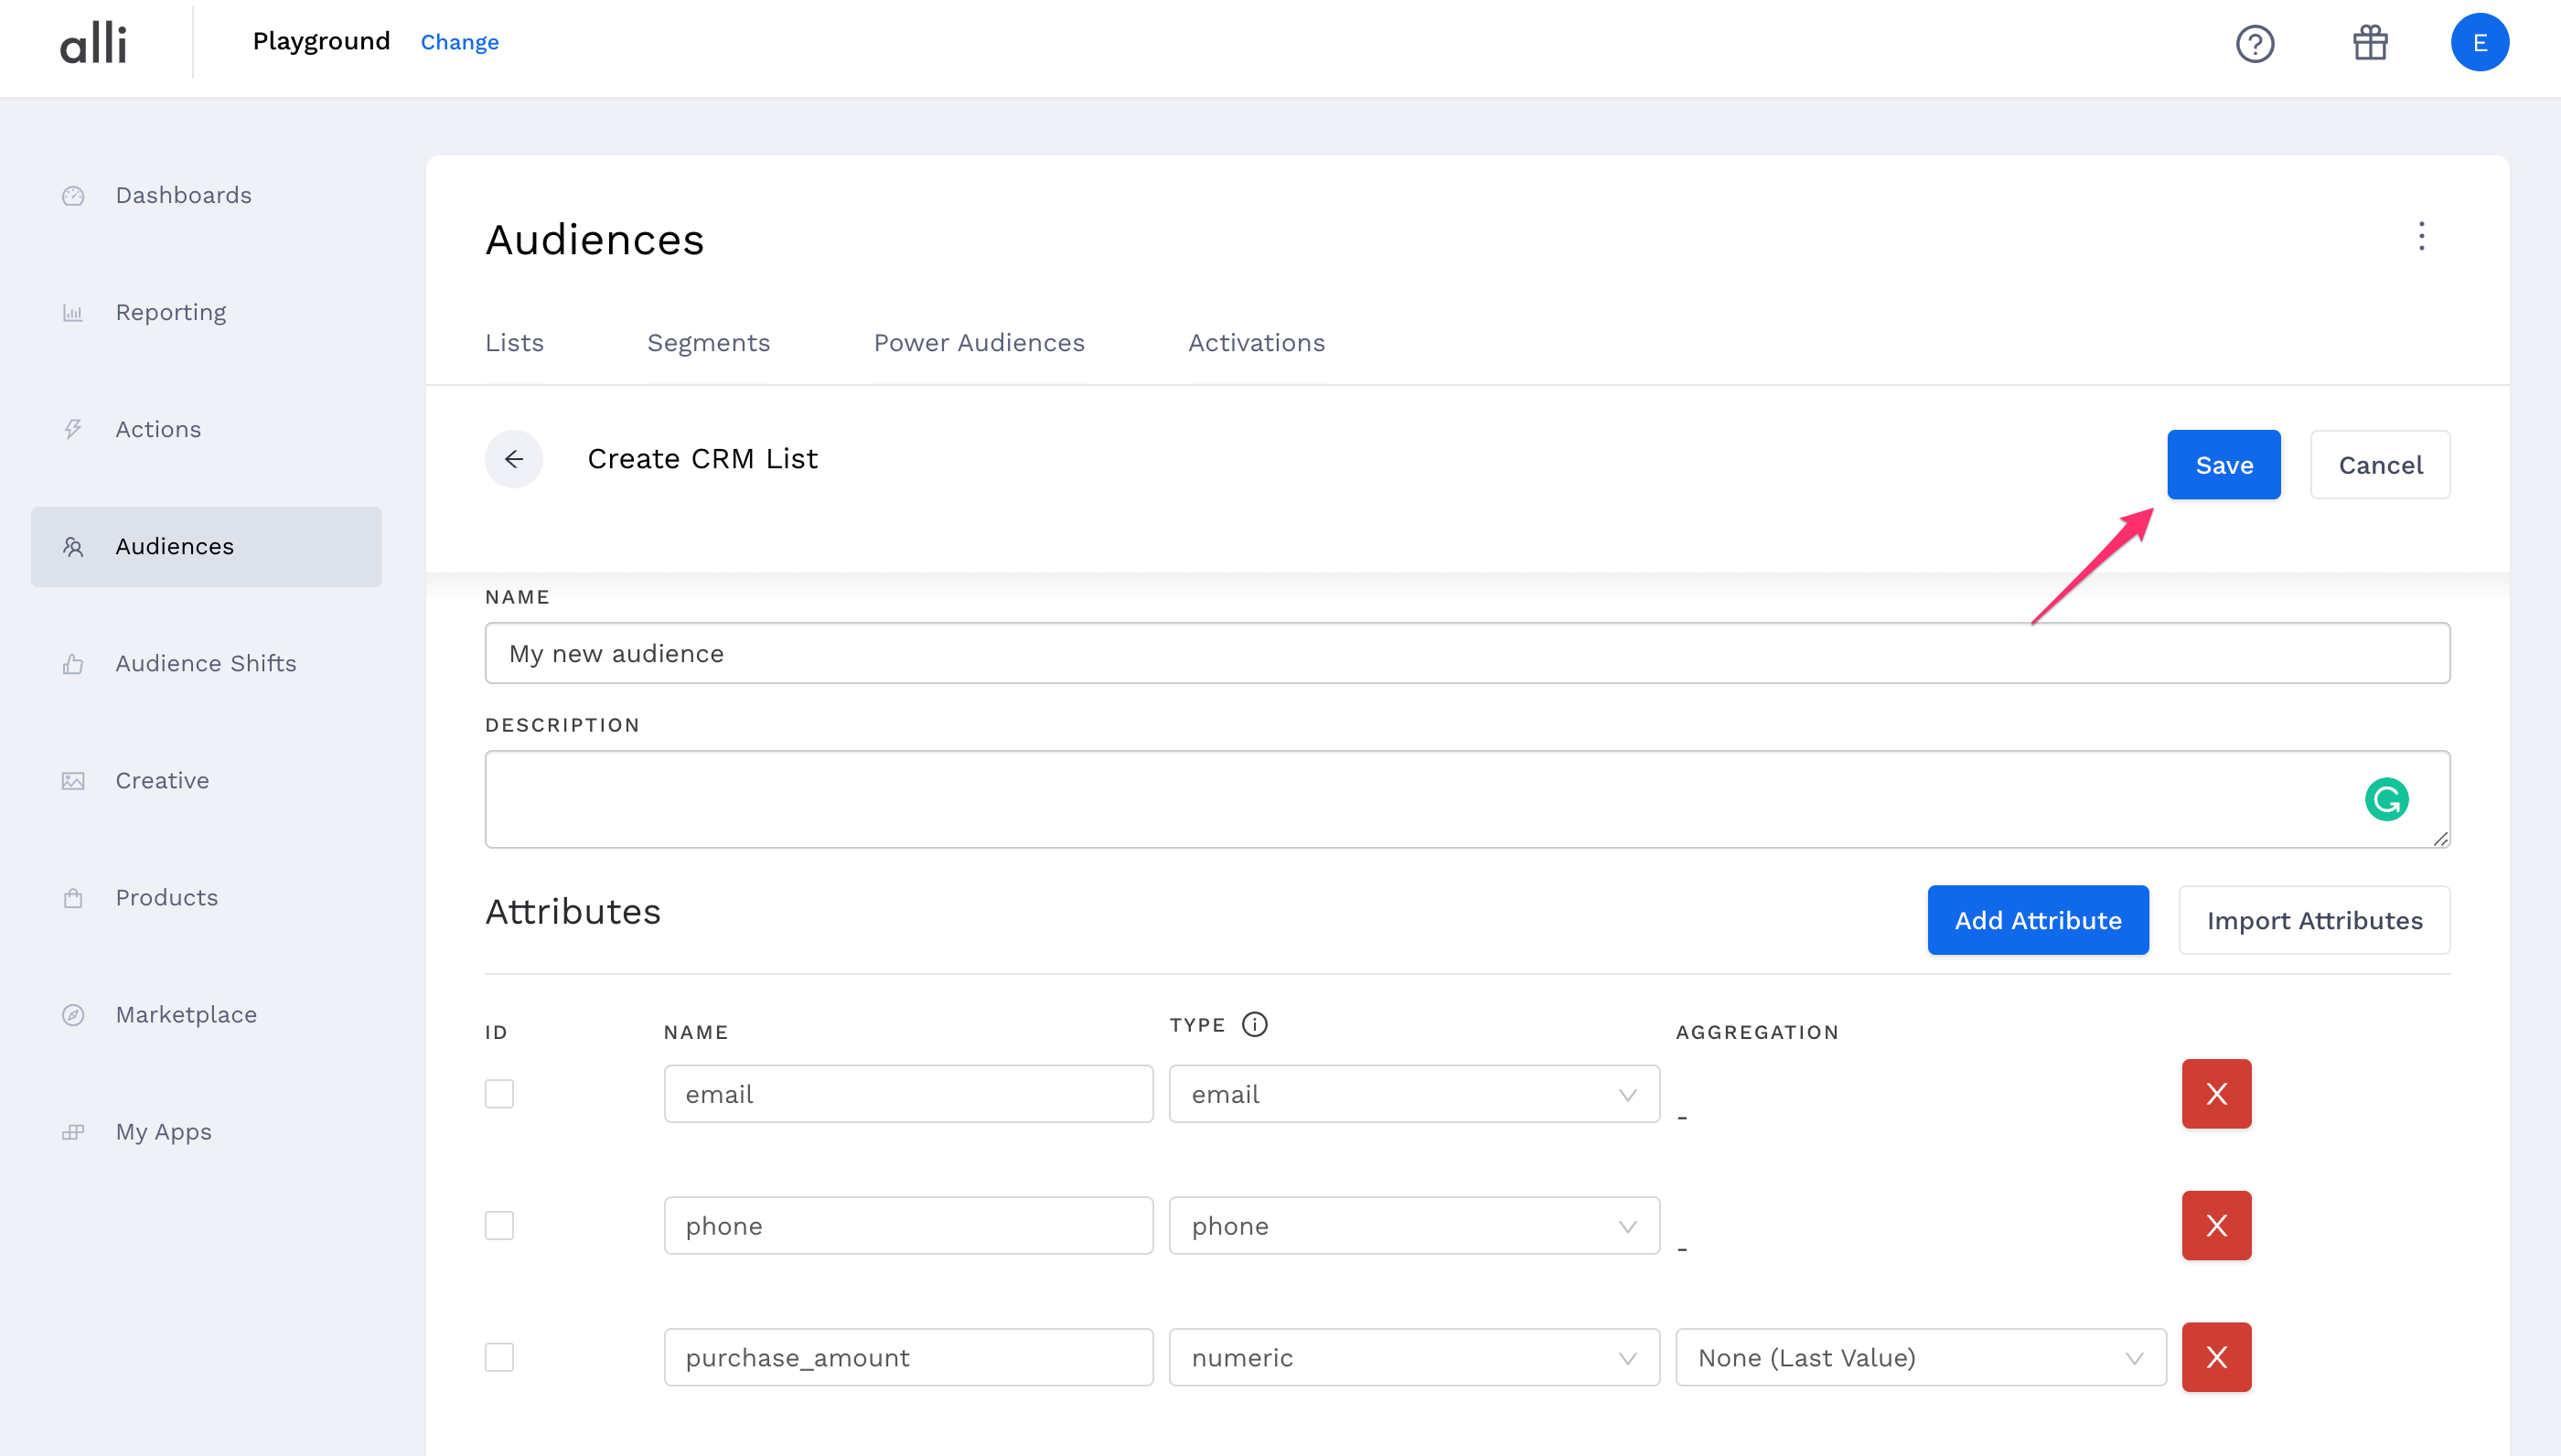Open the Grammarly icon in description
The width and height of the screenshot is (2561, 1456).
tap(2387, 798)
